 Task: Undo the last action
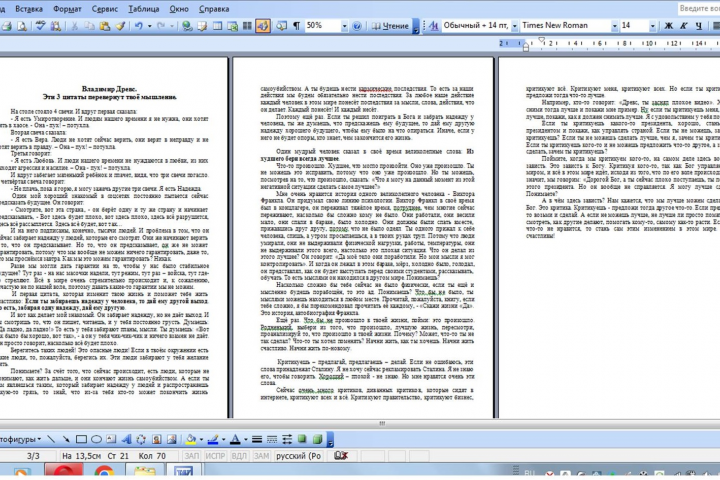[x=139, y=26]
